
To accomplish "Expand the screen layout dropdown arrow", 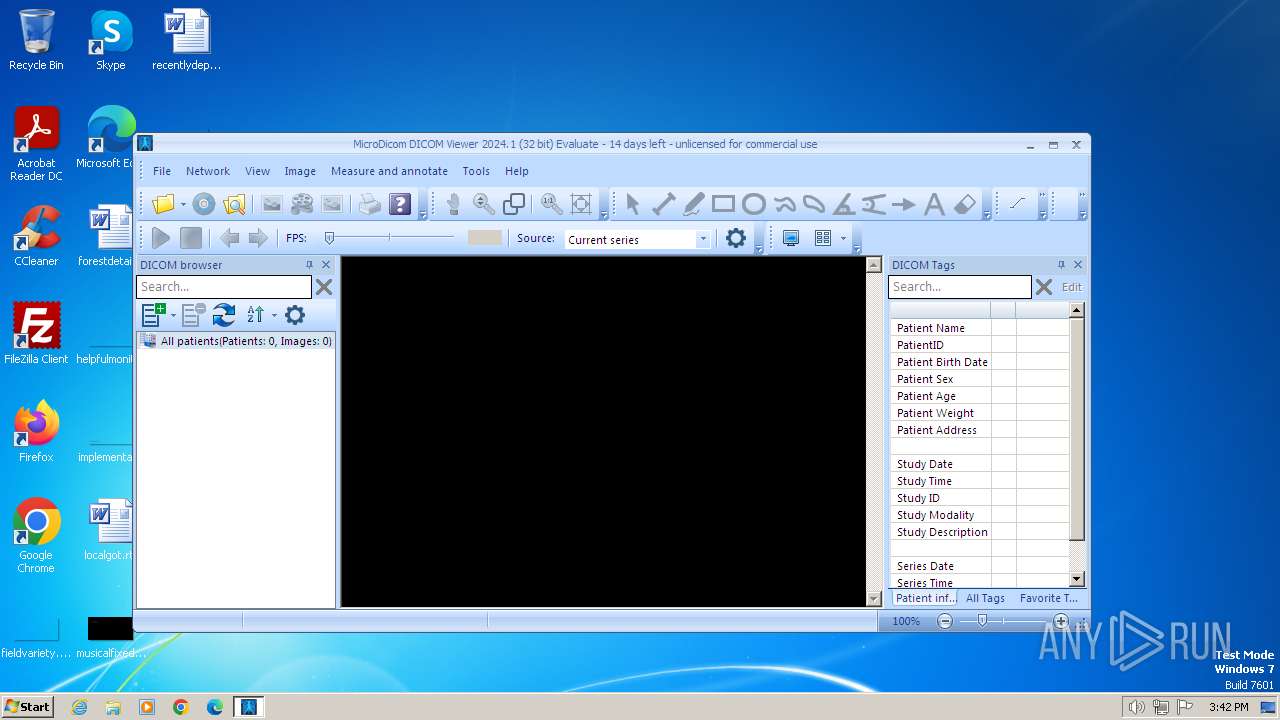I will point(843,238).
